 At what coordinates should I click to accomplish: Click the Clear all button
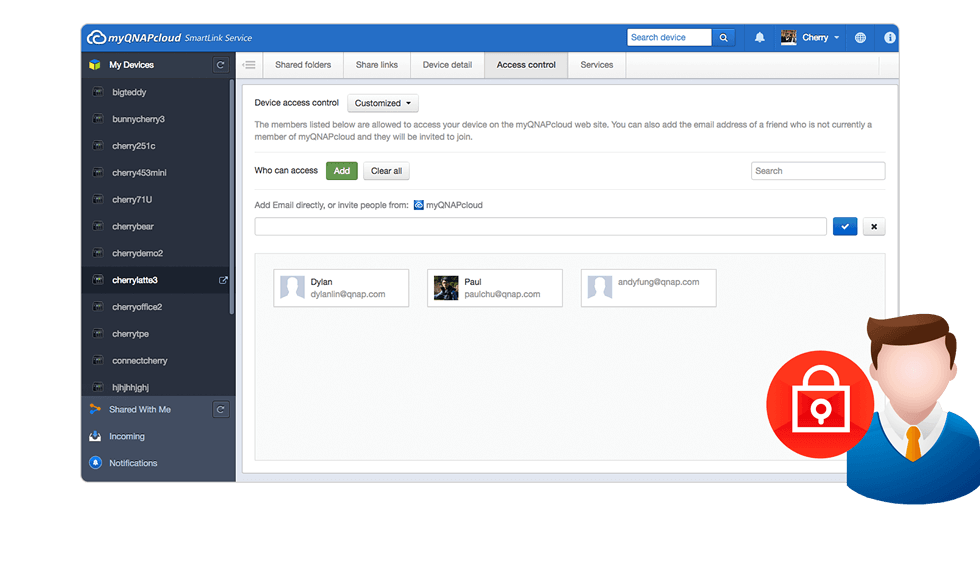tap(386, 171)
